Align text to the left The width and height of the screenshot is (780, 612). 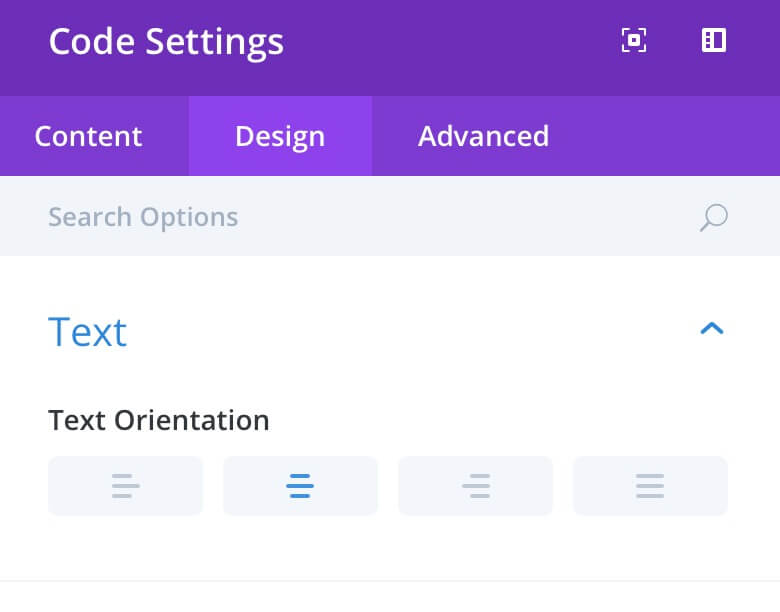tap(125, 486)
